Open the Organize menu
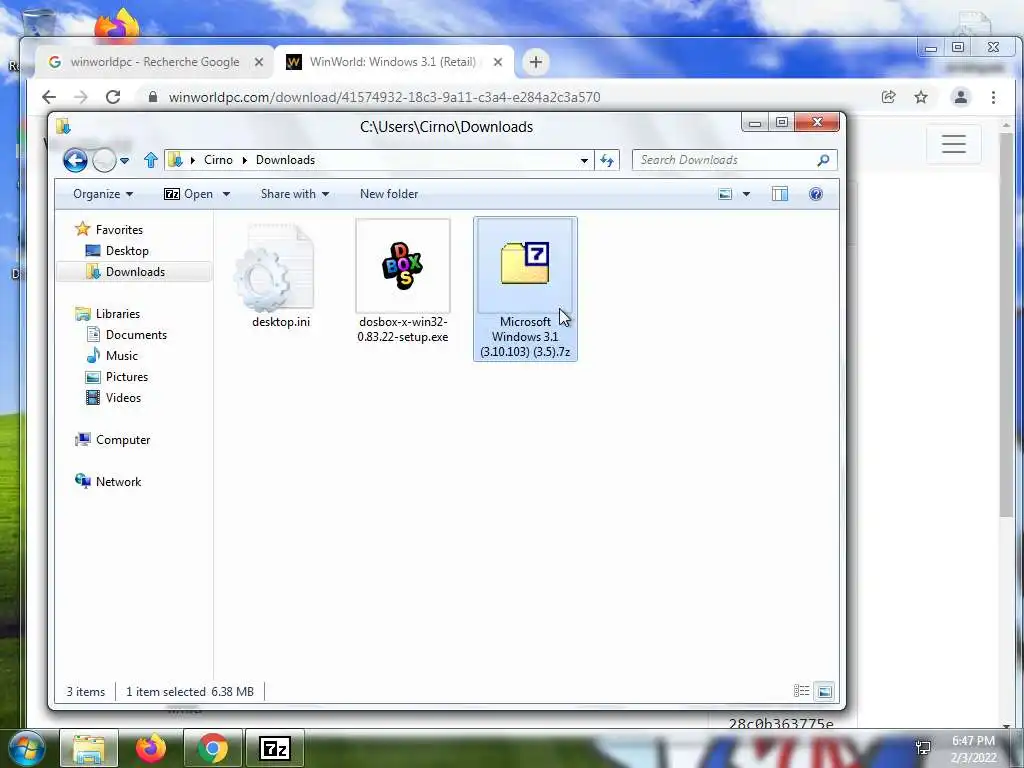 click(x=103, y=194)
